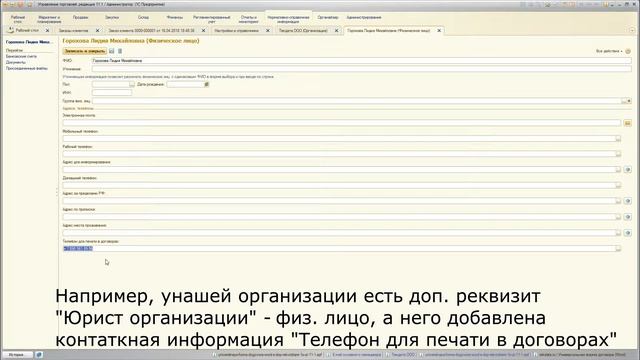The height and width of the screenshot is (360, 640).
Task: Close the Настройки и справочники tab
Action: [268, 31]
